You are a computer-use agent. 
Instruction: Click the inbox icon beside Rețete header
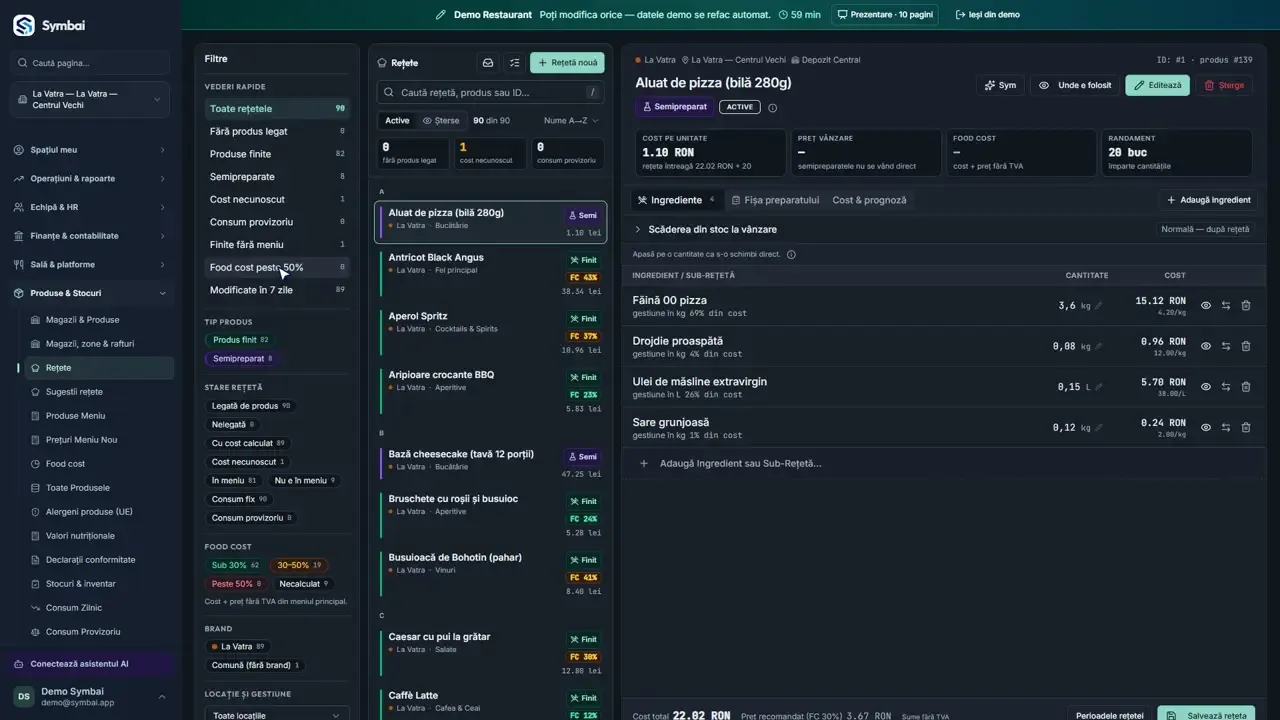[x=488, y=62]
